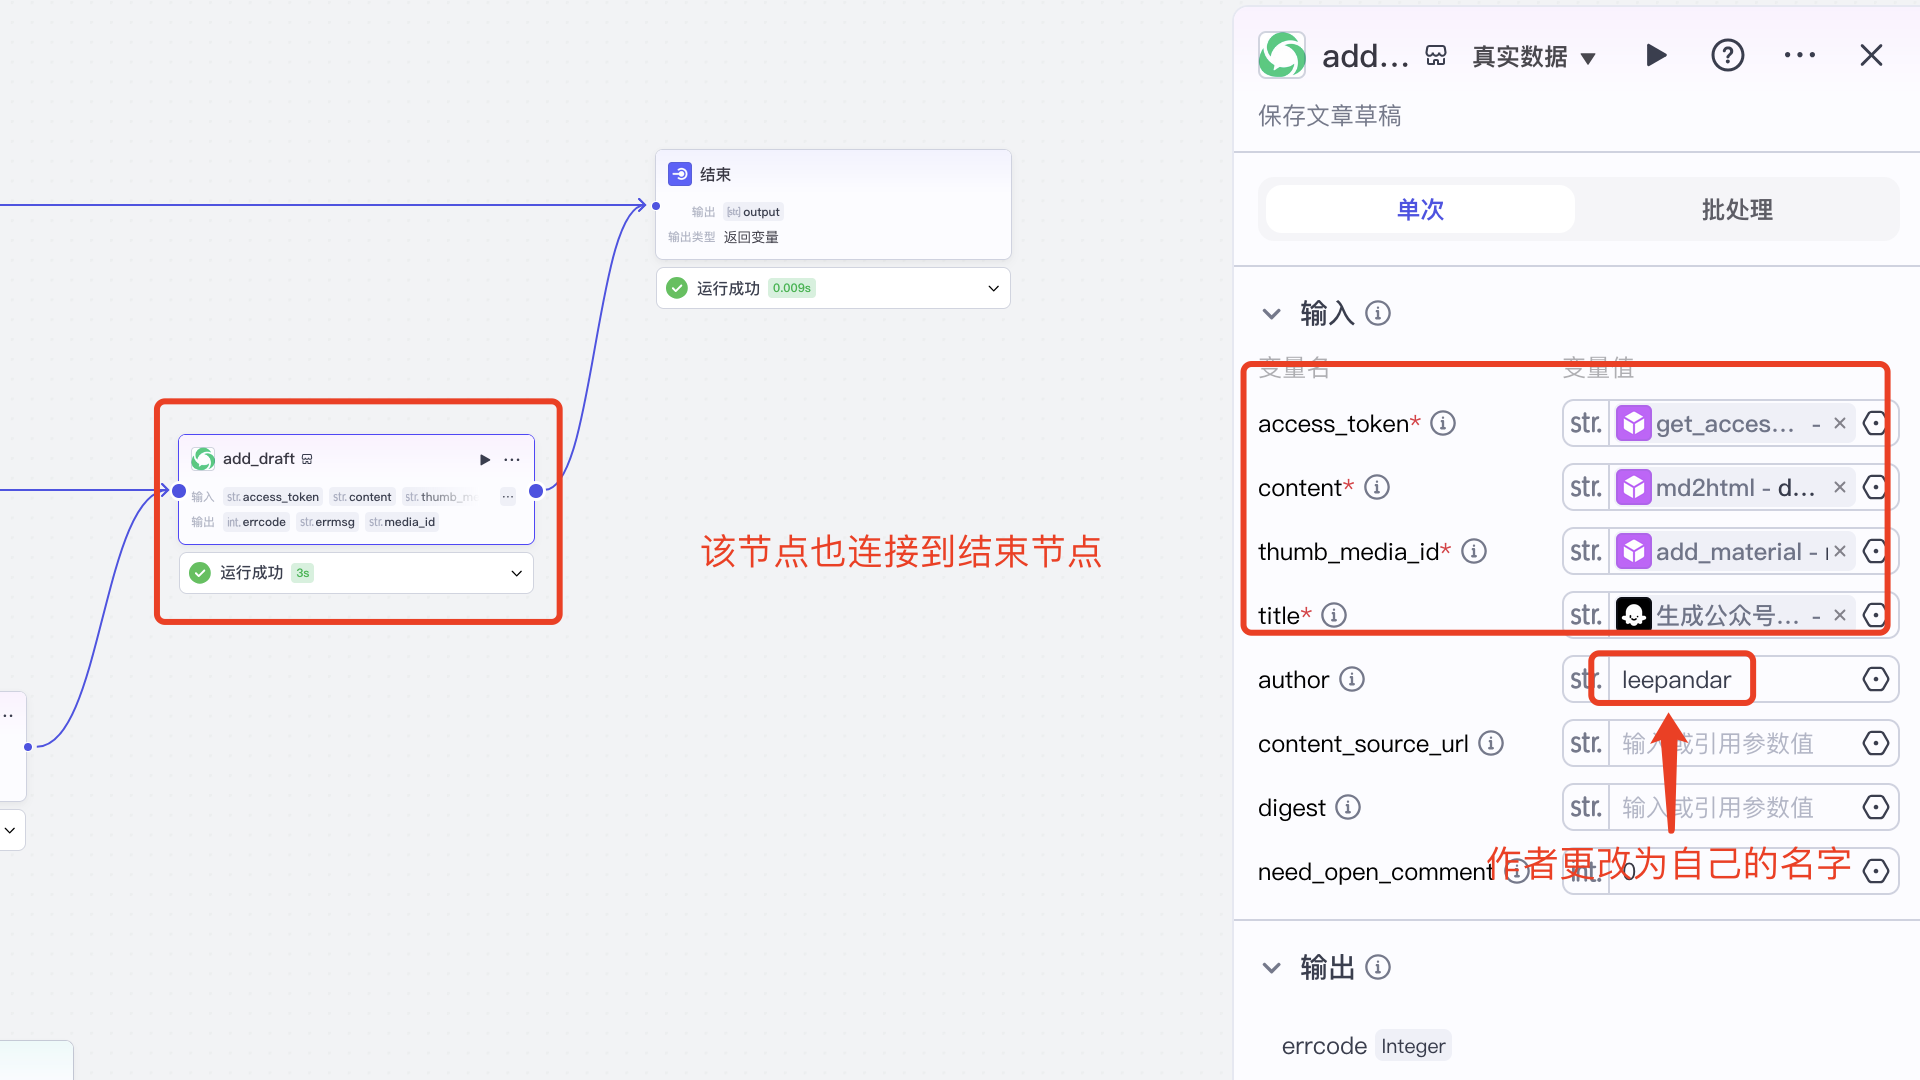
Task: Collapse the 输出 section
Action: tap(1271, 967)
